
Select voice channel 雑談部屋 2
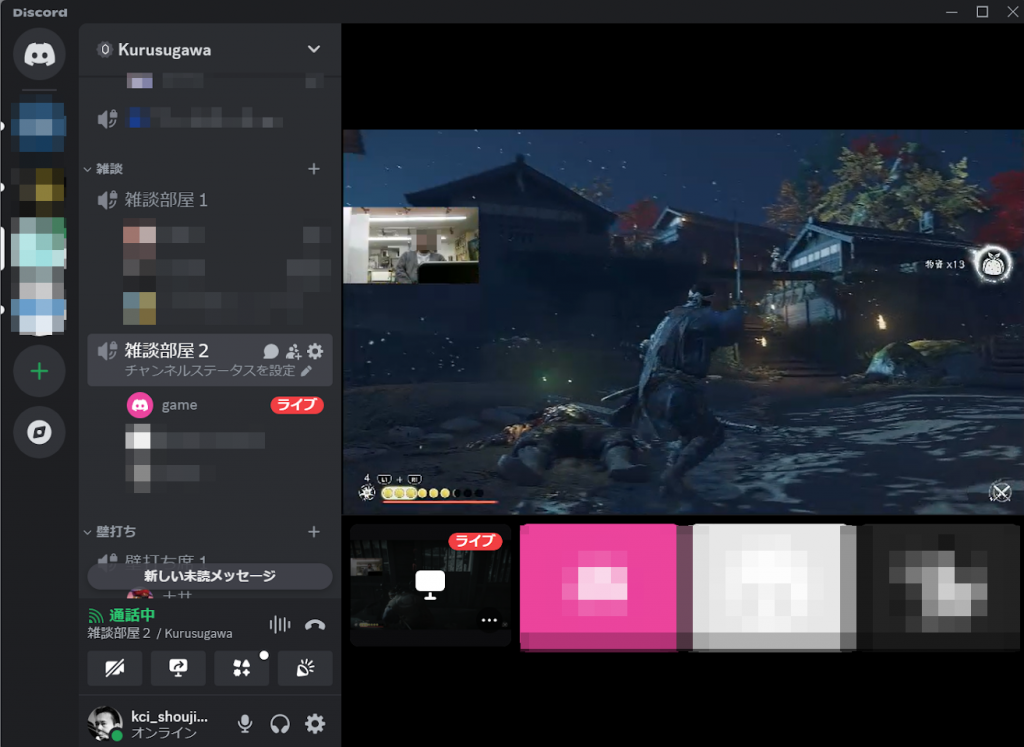click(210, 360)
